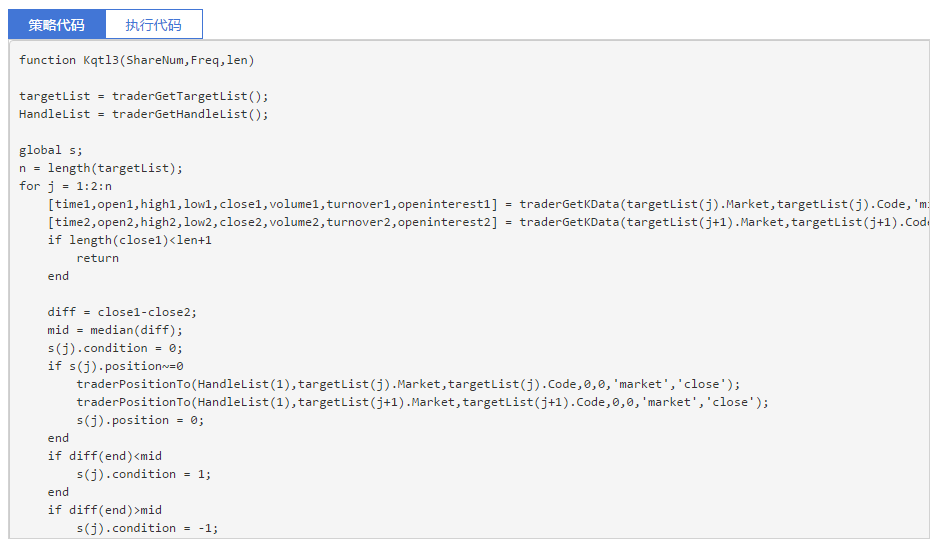The width and height of the screenshot is (942, 547).
Task: Switch to the 策略代码 tab
Action: point(56,25)
